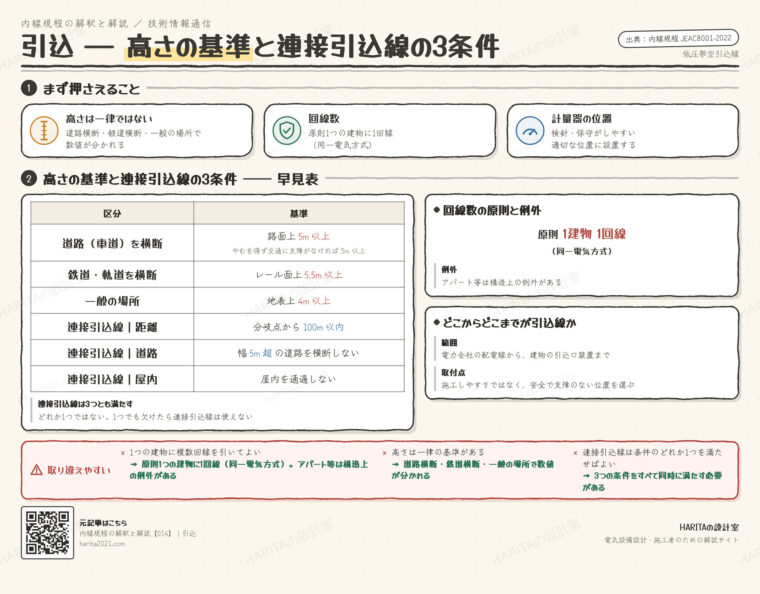The height and width of the screenshot is (594, 760).
Task: Click the 基準 table header
Action: (x=299, y=213)
